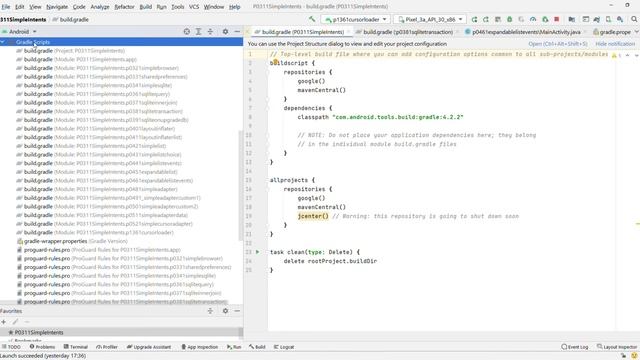The height and width of the screenshot is (360, 640).
Task: Open the Navigate menu
Action: coord(57,7)
